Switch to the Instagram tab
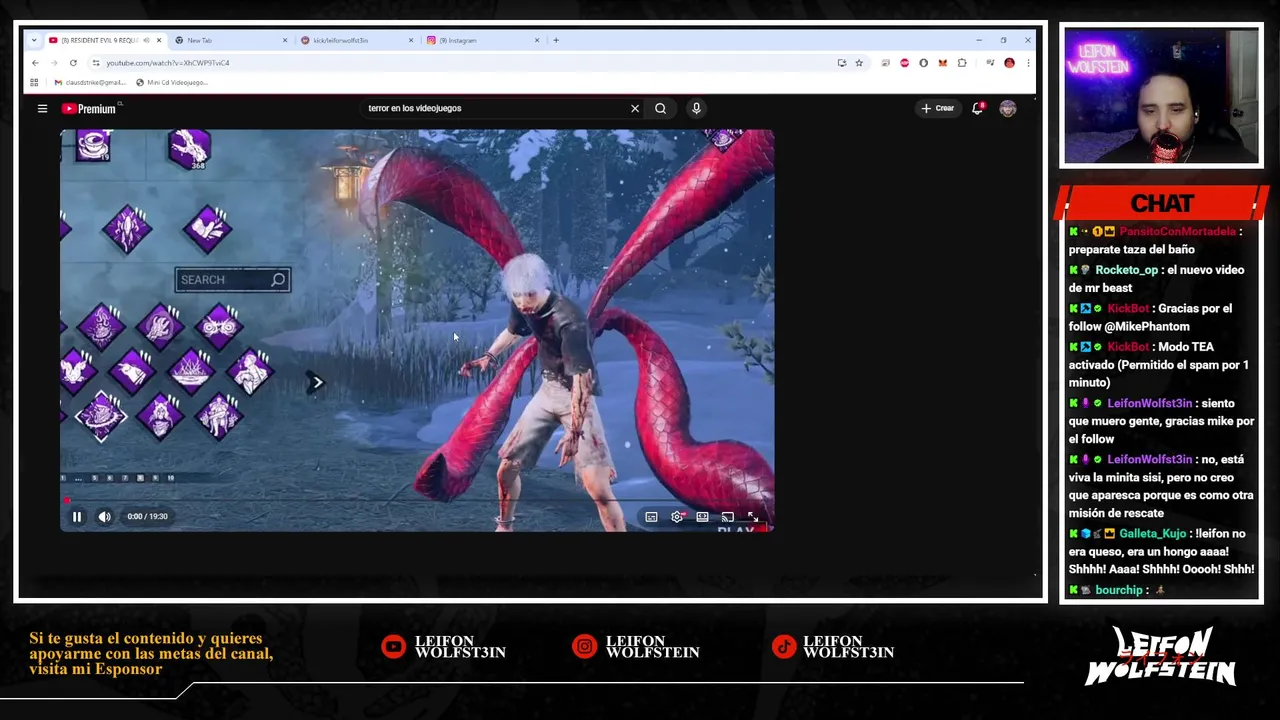This screenshot has width=1280, height=720. coord(482,40)
